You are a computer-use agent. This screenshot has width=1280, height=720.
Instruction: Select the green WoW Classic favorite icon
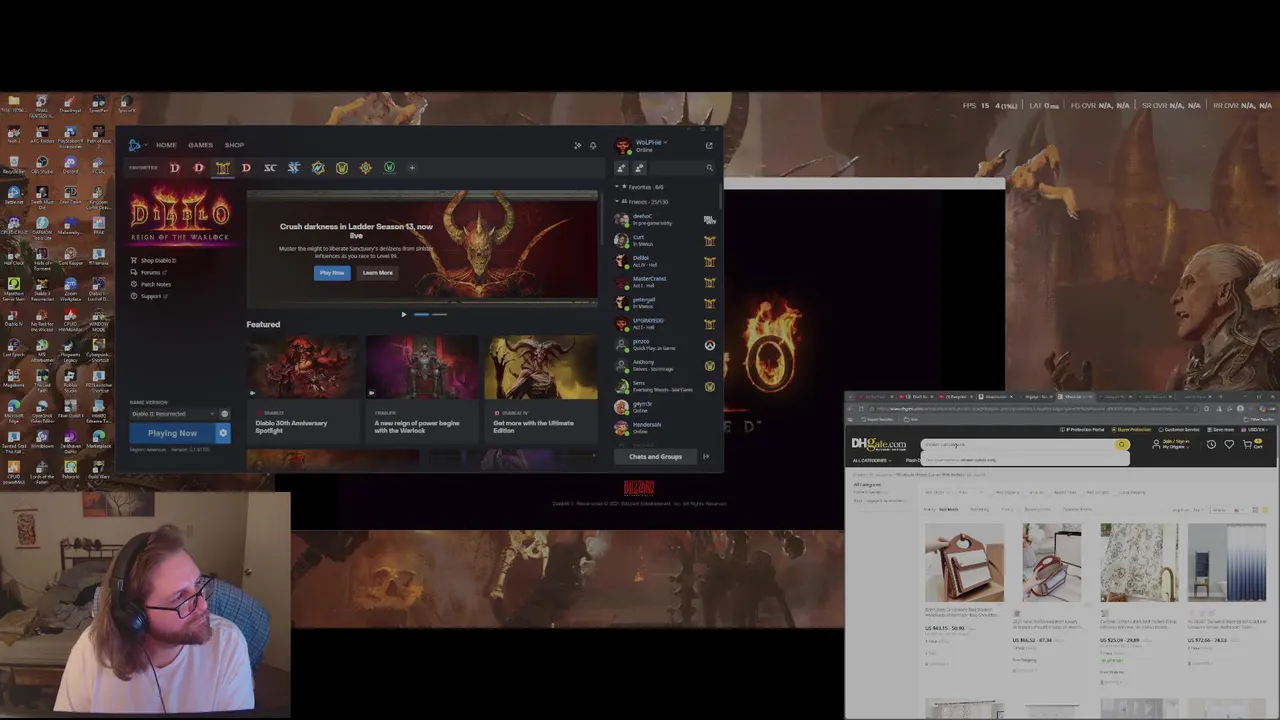pos(389,168)
